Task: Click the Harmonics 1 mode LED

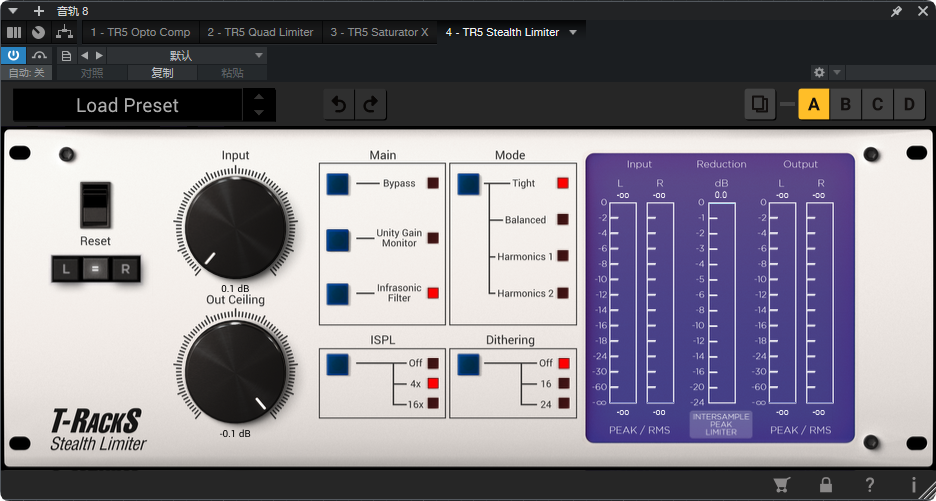Action: pos(562,256)
